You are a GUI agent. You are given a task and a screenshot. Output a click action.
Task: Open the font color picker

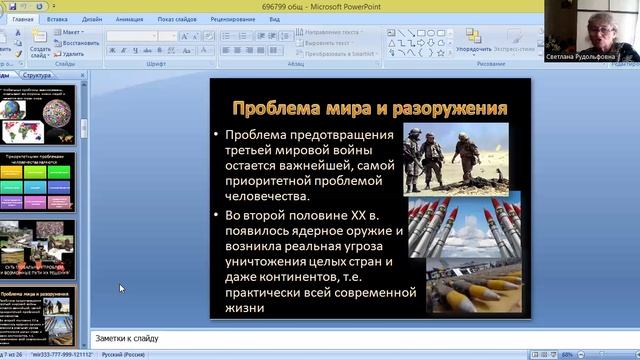point(204,51)
